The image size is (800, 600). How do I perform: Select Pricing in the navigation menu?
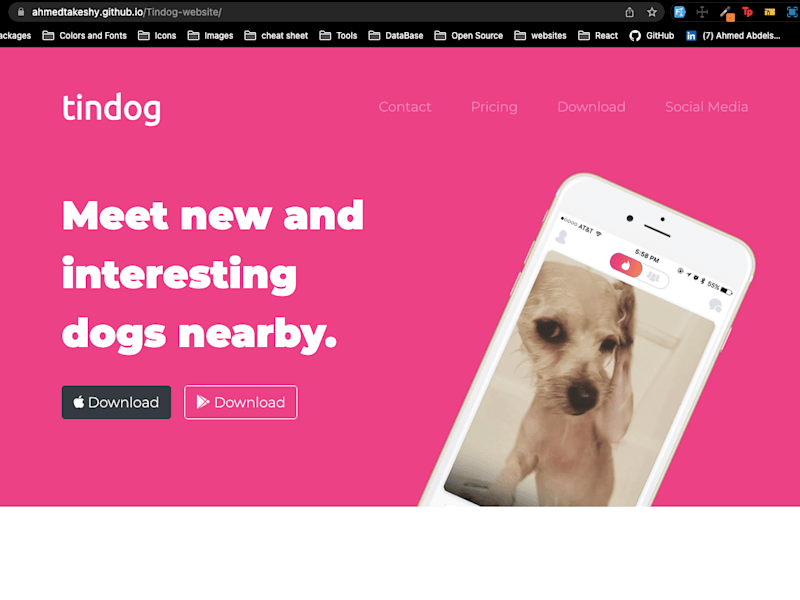[494, 107]
